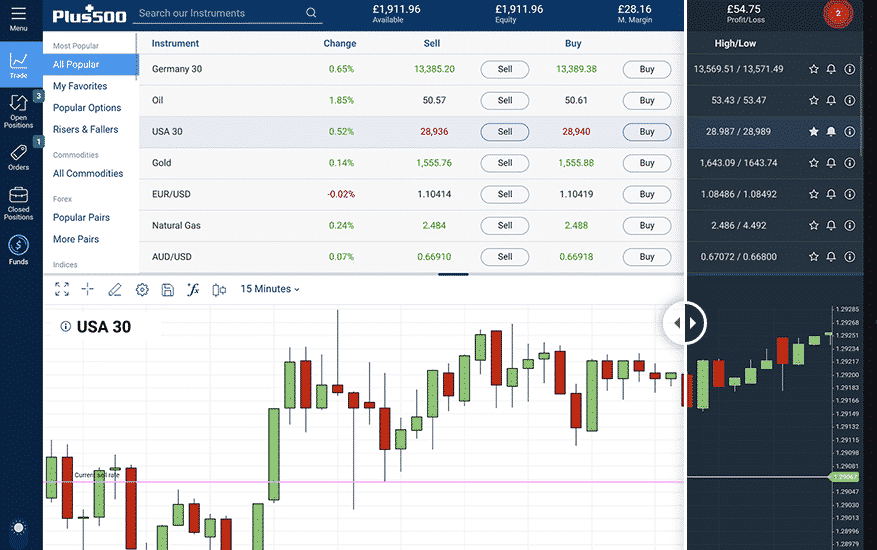Toggle filled favorite star for USA 30

[x=814, y=131]
